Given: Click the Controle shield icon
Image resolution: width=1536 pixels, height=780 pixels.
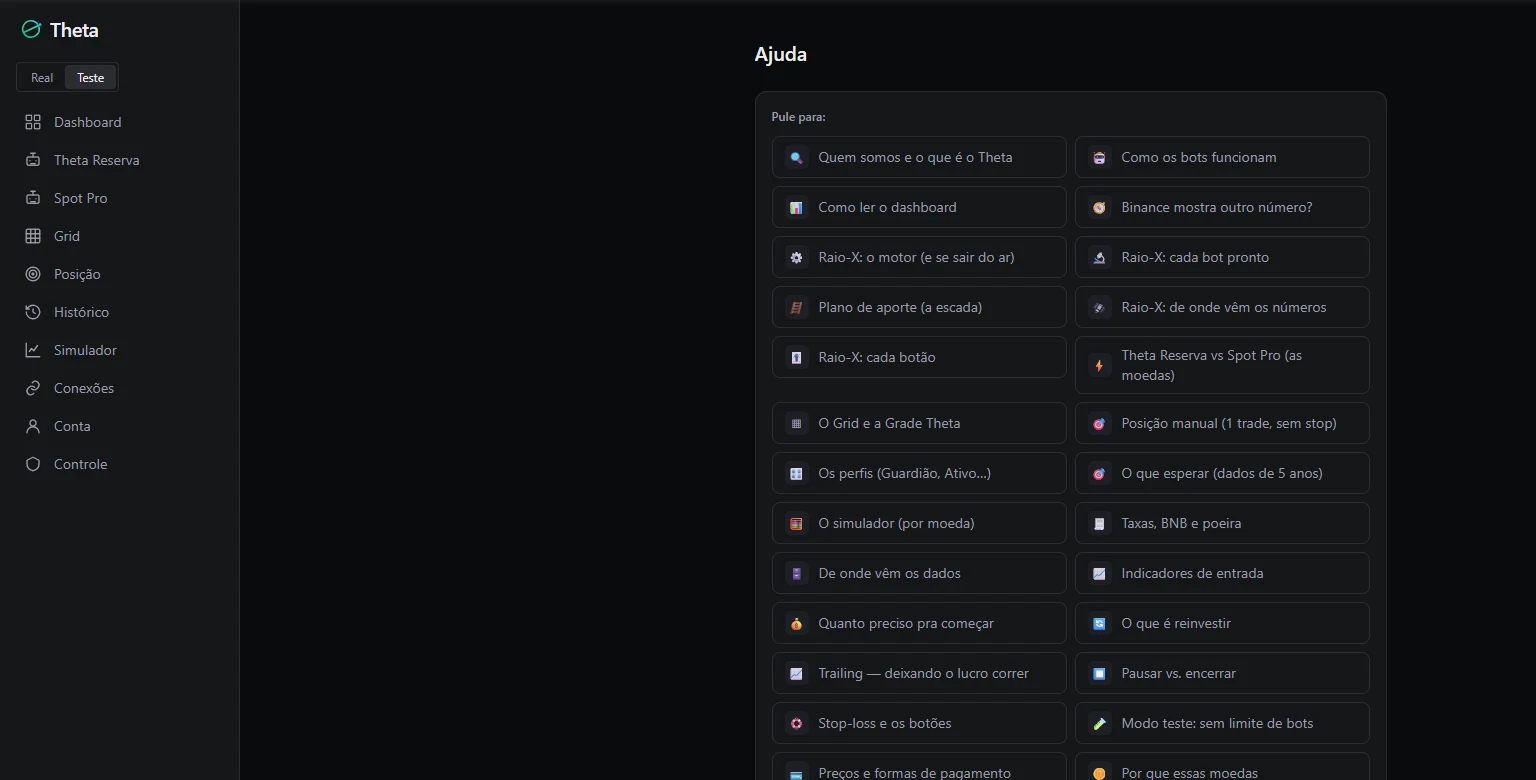Looking at the screenshot, I should click(33, 464).
